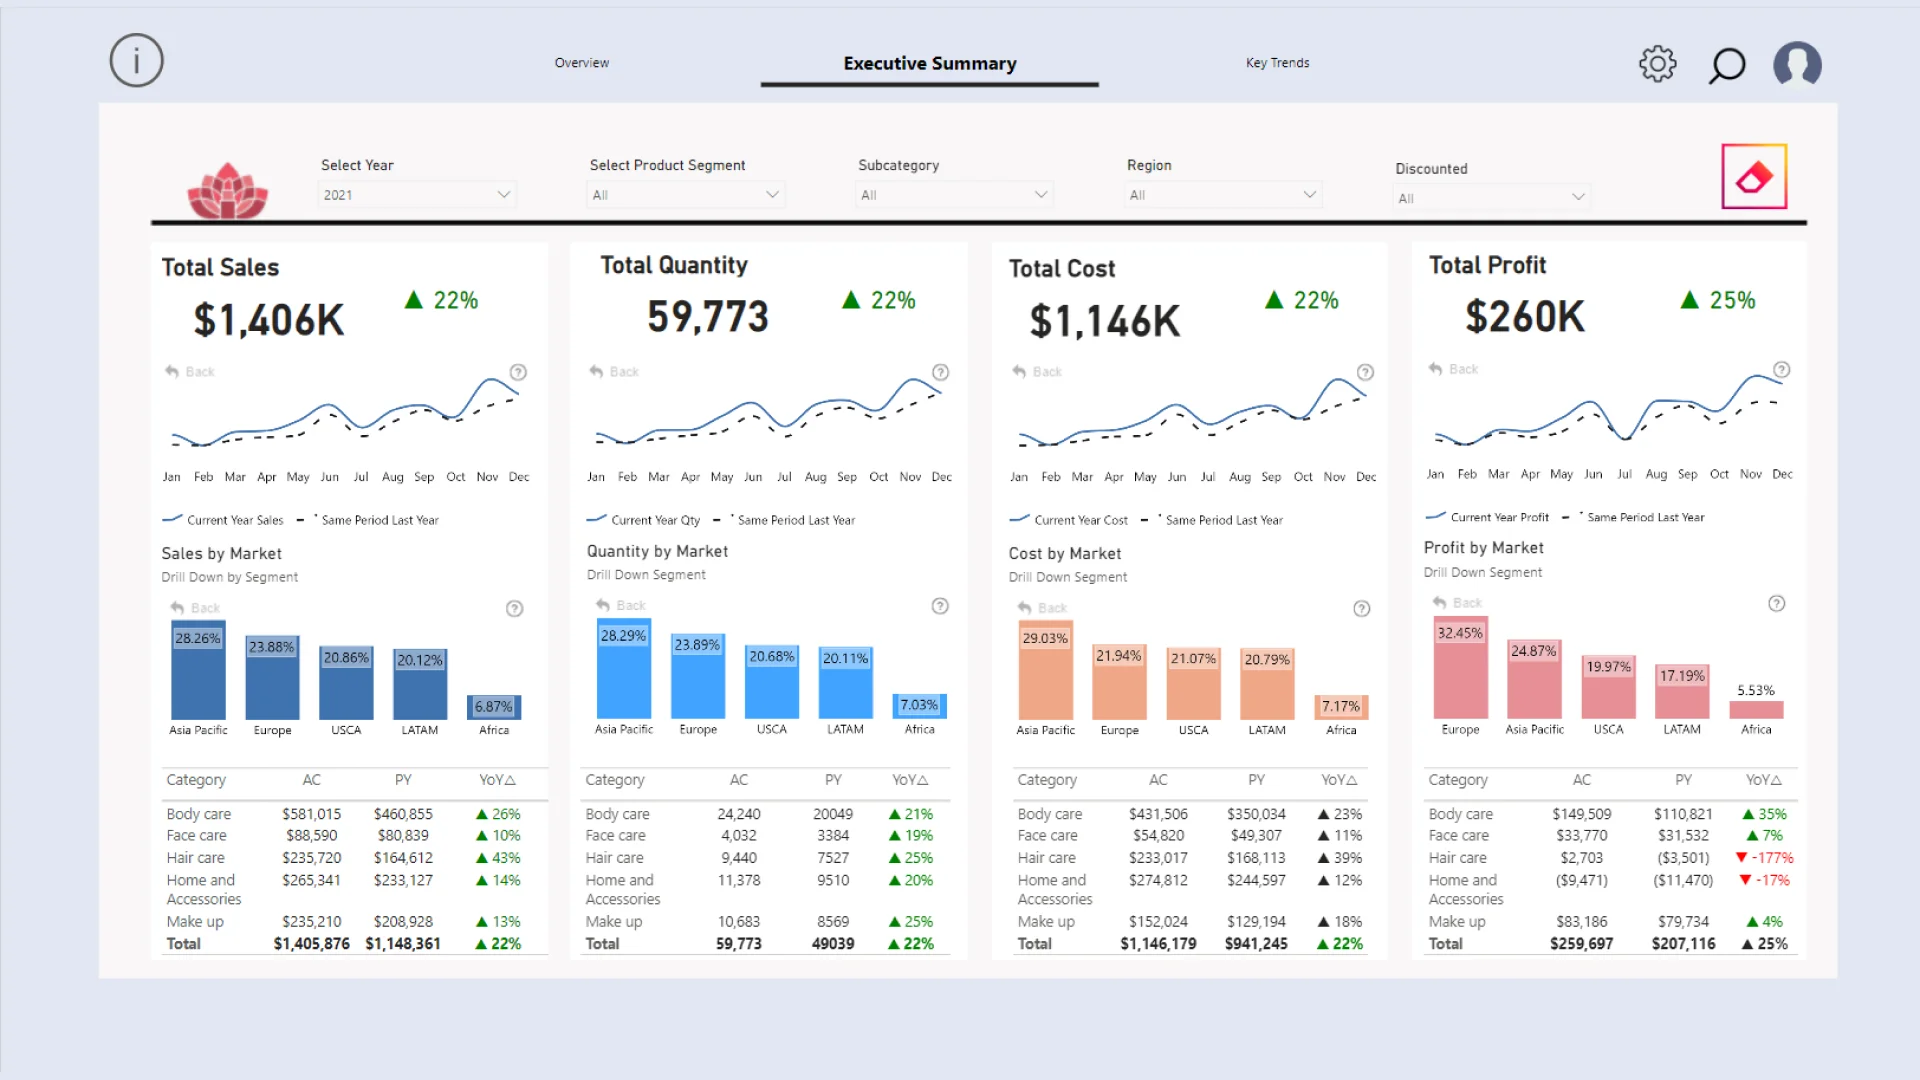Click Body care row in Cost table
Image resolution: width=1920 pixels, height=1080 pixels.
1190,814
